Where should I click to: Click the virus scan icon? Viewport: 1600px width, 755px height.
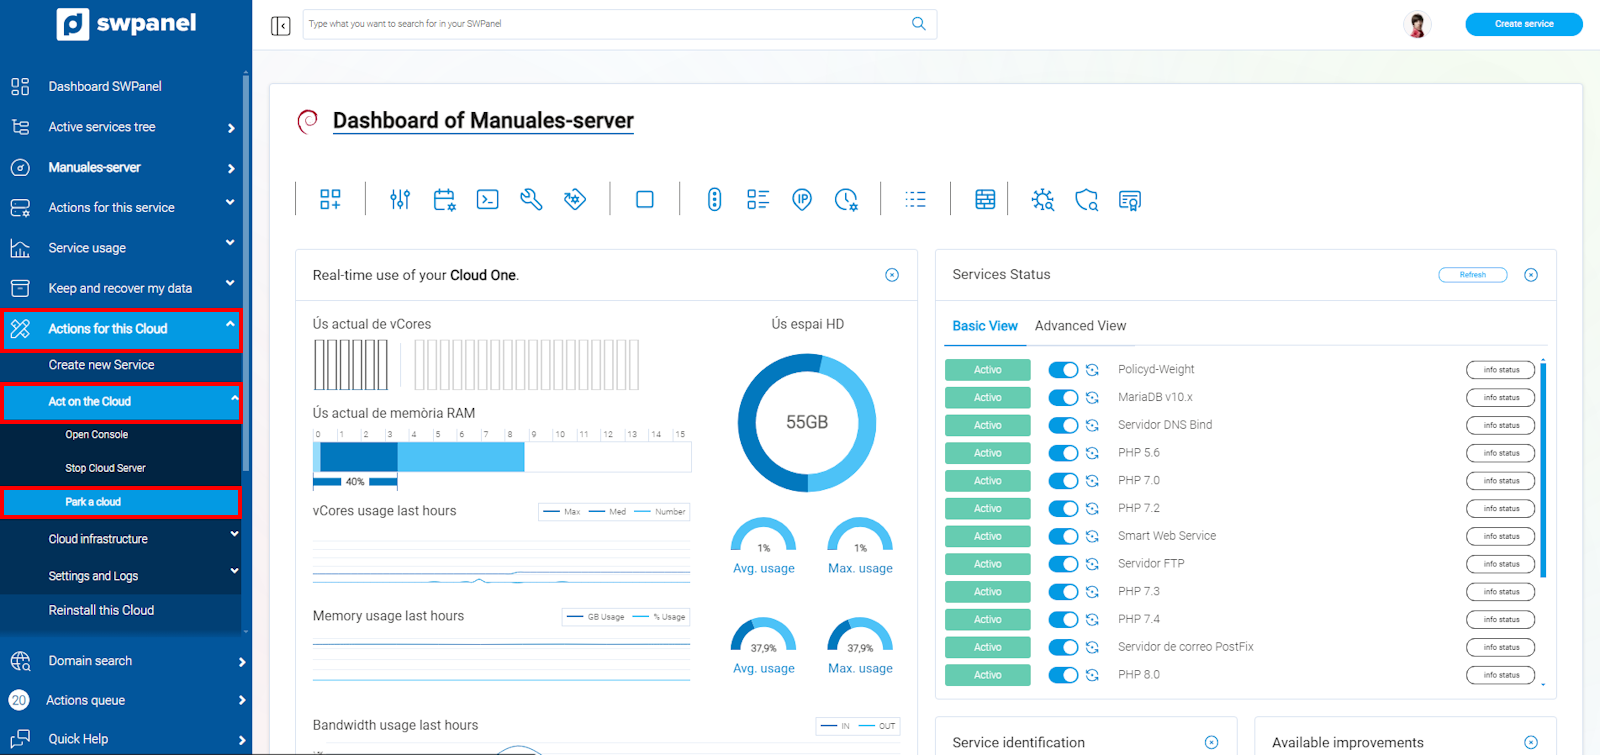pos(1043,199)
